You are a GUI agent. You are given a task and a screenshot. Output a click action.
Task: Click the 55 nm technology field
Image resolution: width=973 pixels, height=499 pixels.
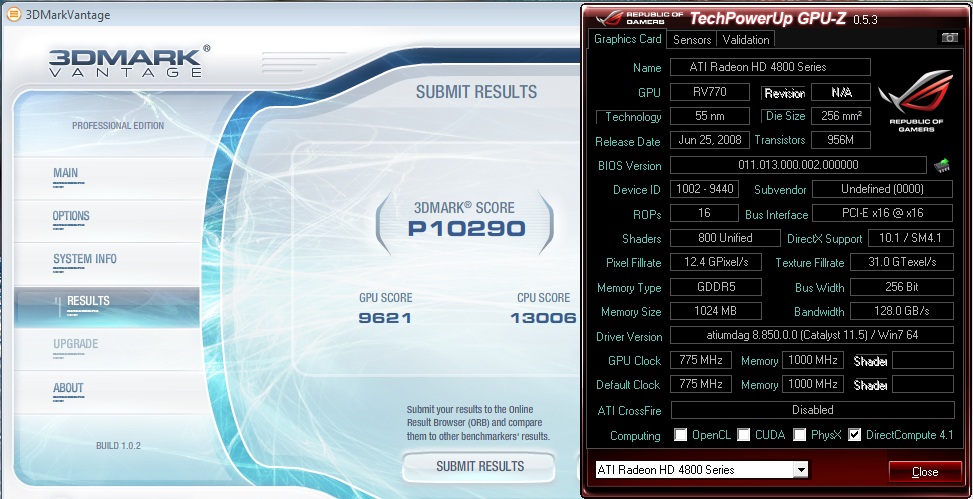click(710, 116)
